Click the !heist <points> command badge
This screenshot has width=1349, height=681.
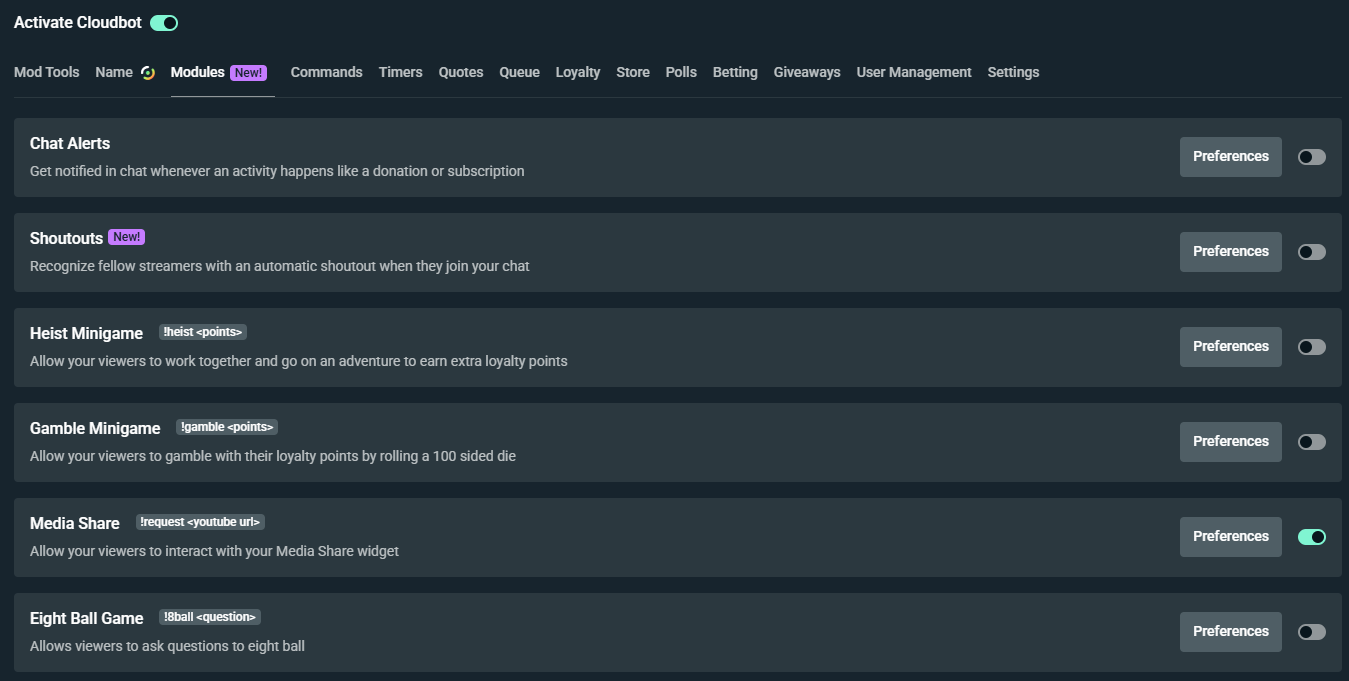click(x=202, y=331)
